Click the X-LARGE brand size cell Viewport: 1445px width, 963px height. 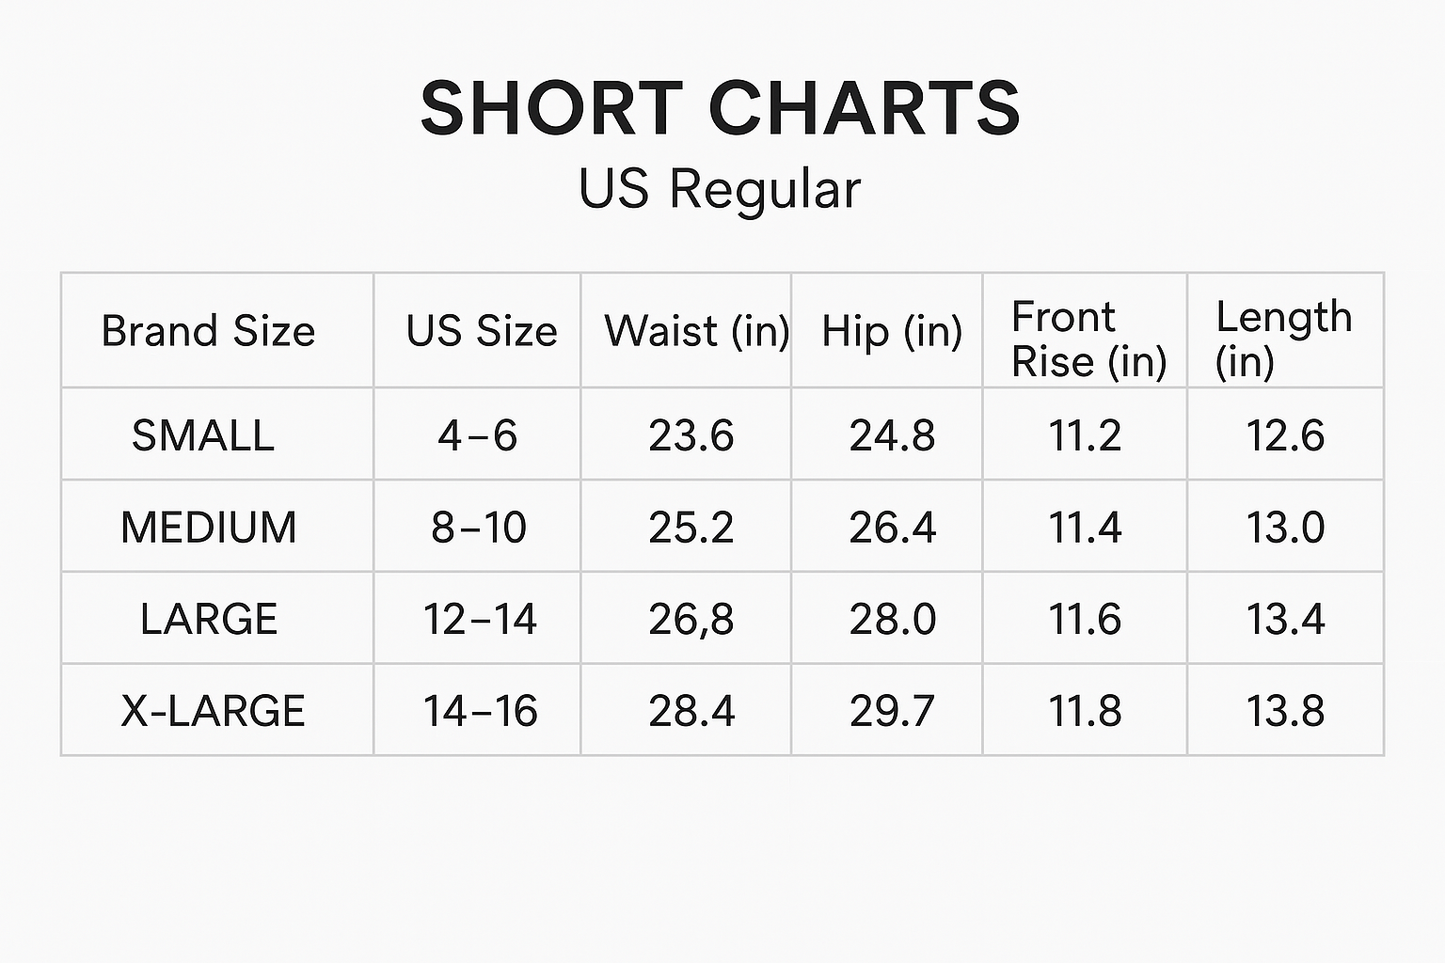pyautogui.click(x=212, y=711)
